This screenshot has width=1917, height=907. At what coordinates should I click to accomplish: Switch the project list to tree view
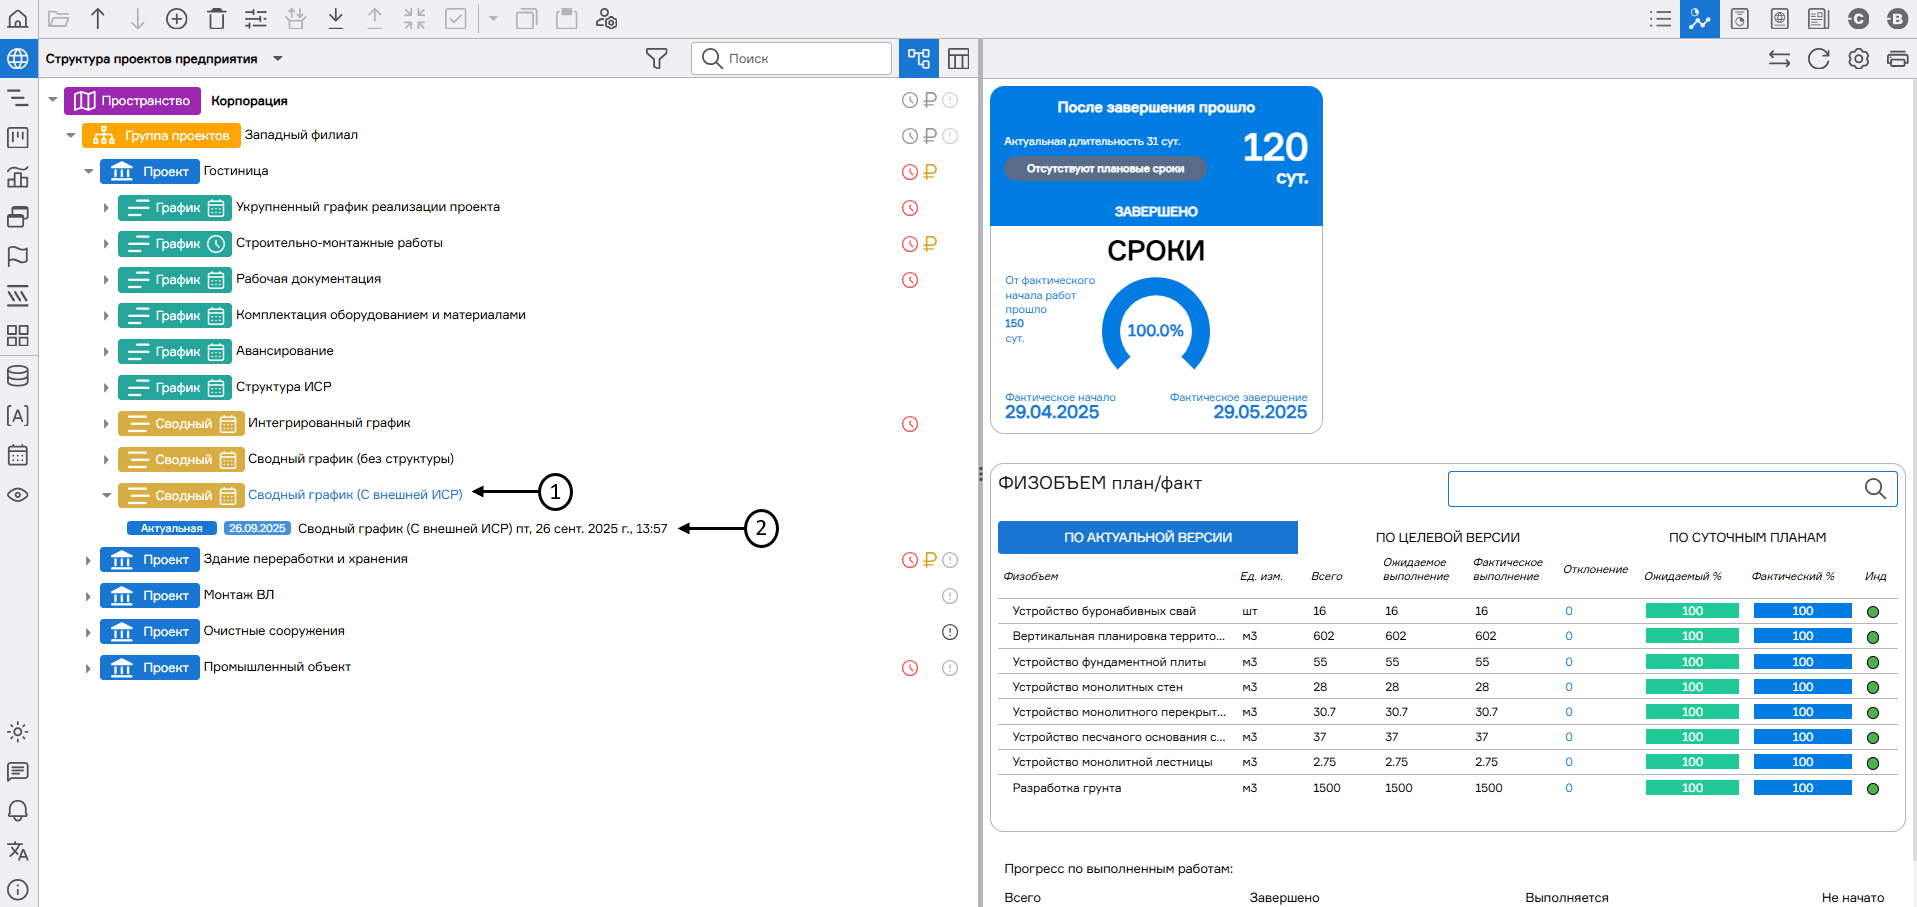[918, 59]
